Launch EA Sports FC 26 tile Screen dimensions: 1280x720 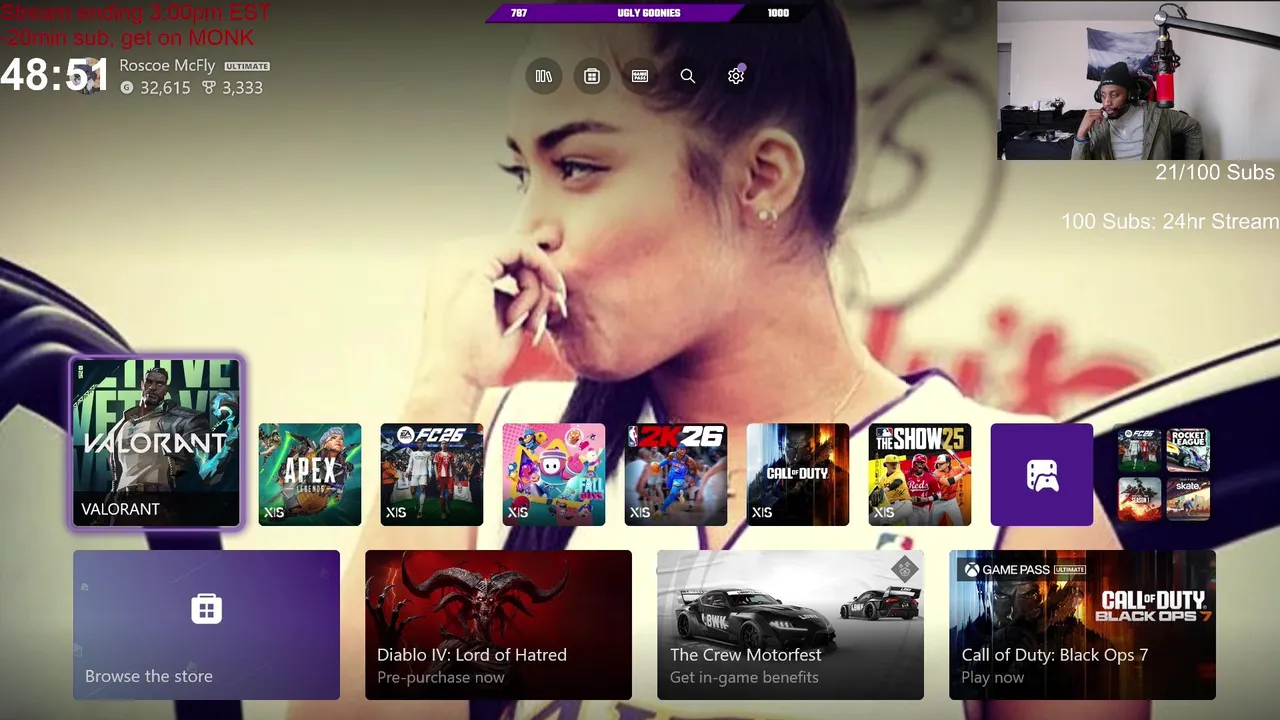(x=432, y=475)
